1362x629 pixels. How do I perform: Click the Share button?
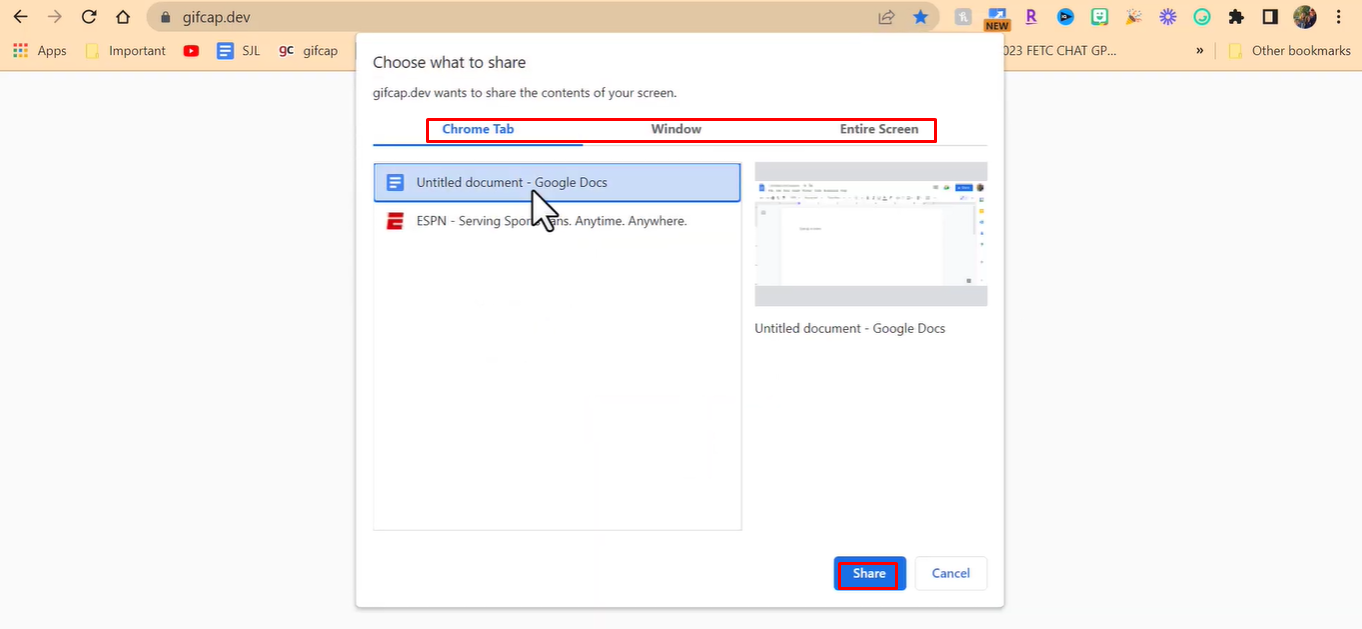point(869,573)
